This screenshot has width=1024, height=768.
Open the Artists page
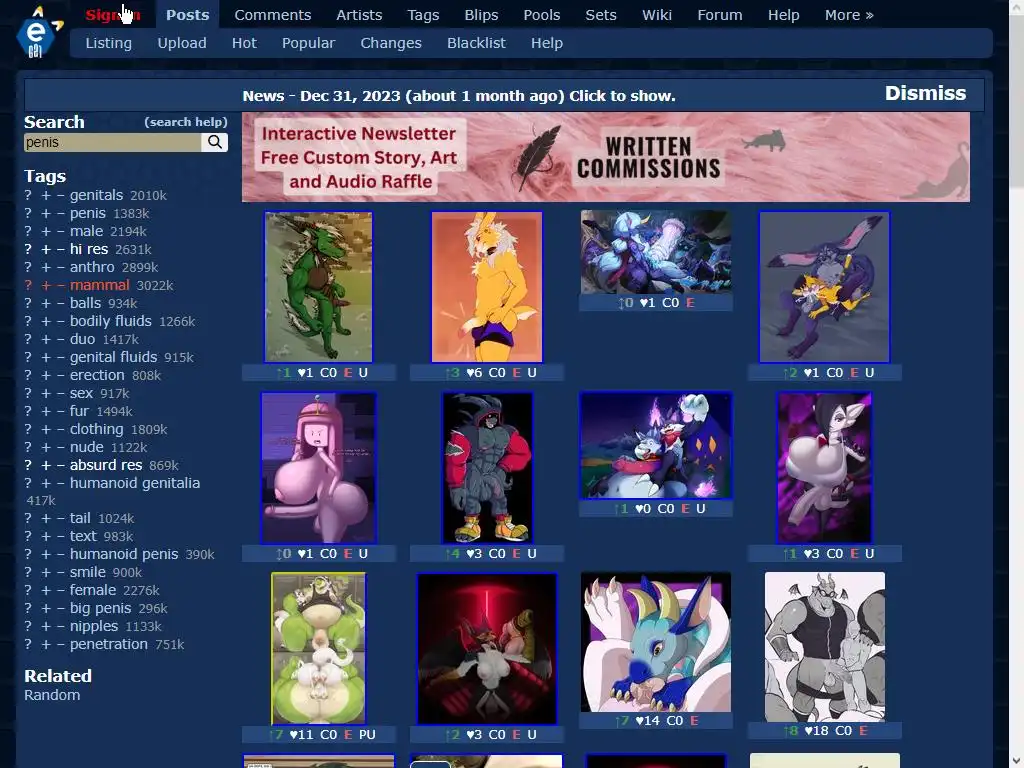(x=359, y=15)
